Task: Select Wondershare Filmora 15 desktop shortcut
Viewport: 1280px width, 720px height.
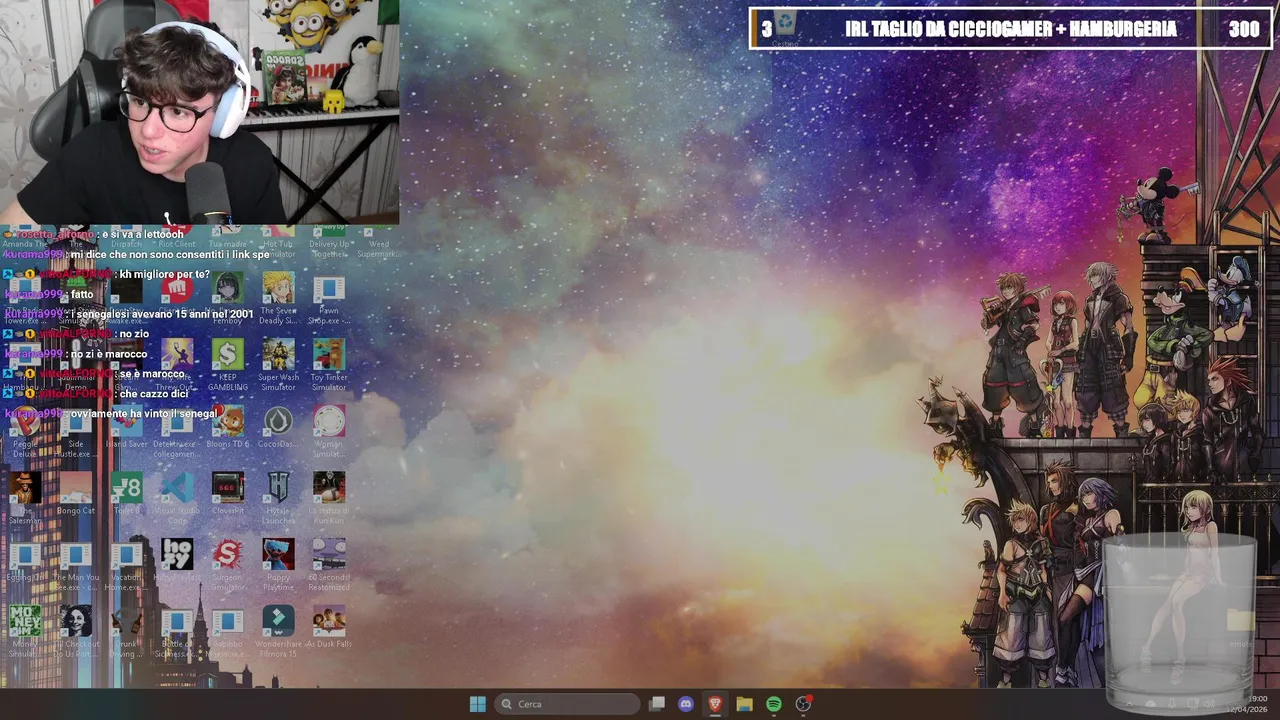Action: pyautogui.click(x=278, y=632)
